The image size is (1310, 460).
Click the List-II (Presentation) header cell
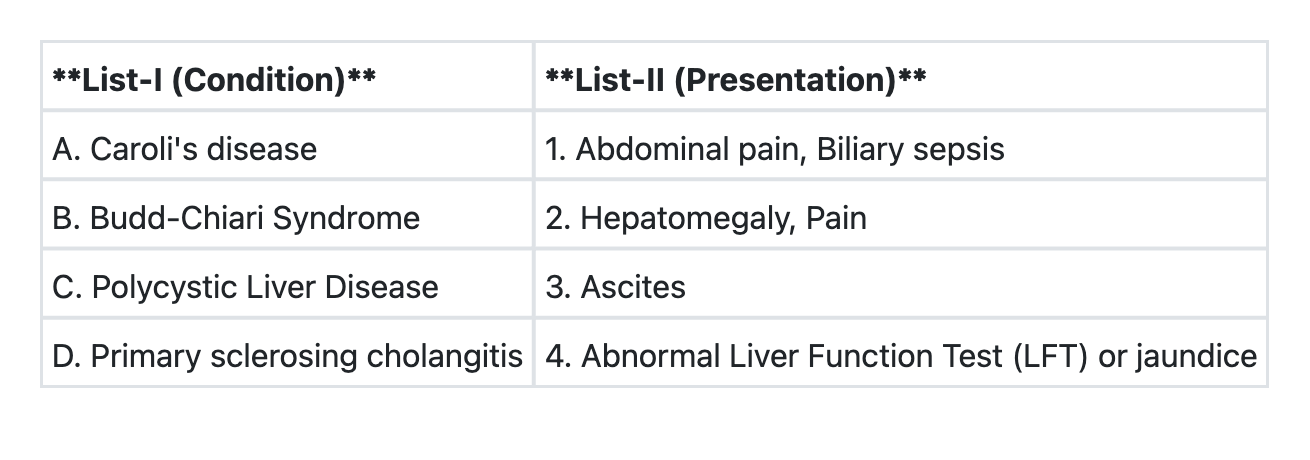735,79
